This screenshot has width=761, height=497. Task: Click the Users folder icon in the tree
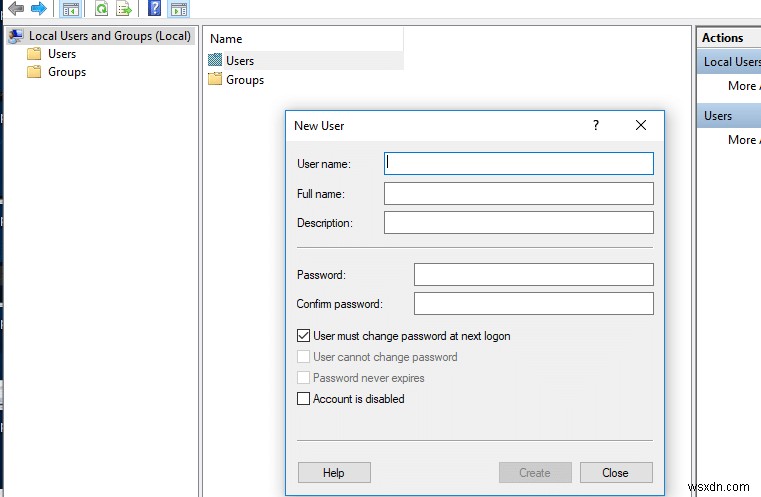pos(34,54)
